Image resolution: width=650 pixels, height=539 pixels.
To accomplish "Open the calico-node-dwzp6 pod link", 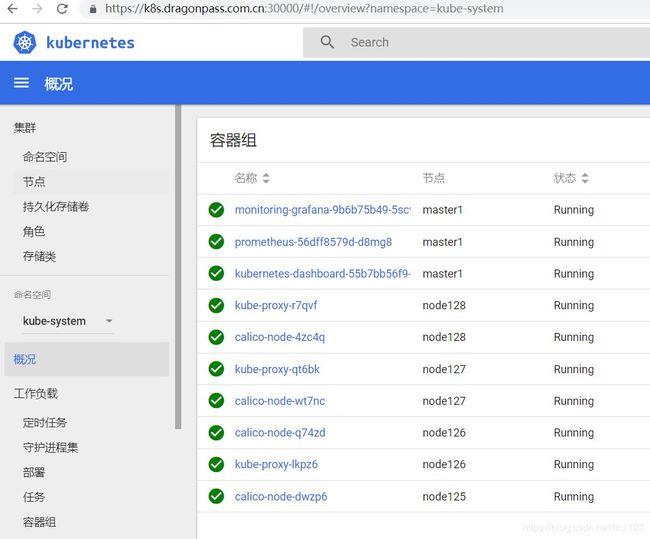I will tap(281, 496).
